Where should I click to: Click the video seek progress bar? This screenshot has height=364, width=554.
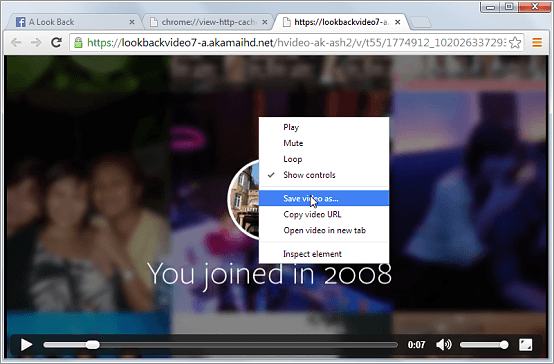pos(220,345)
